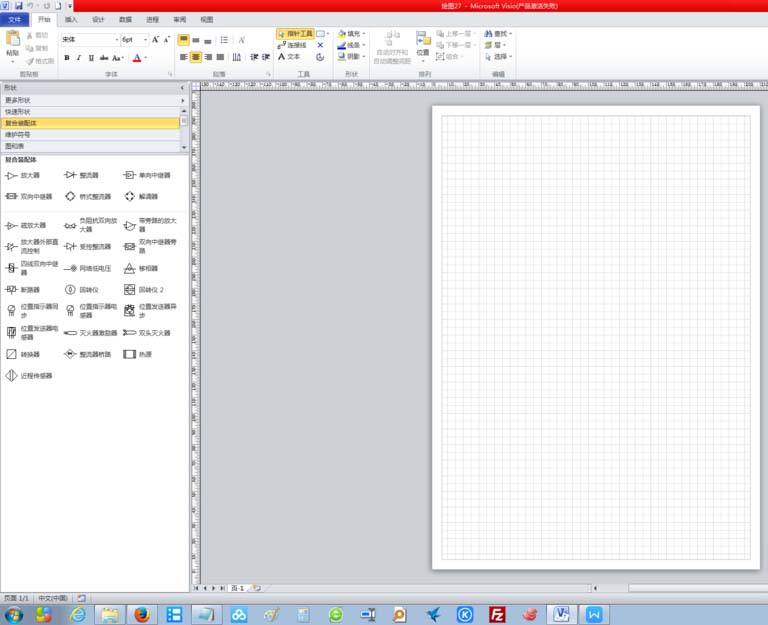Select the highlighted Composite Assemblies stencil
The width and height of the screenshot is (768, 625).
(x=91, y=123)
